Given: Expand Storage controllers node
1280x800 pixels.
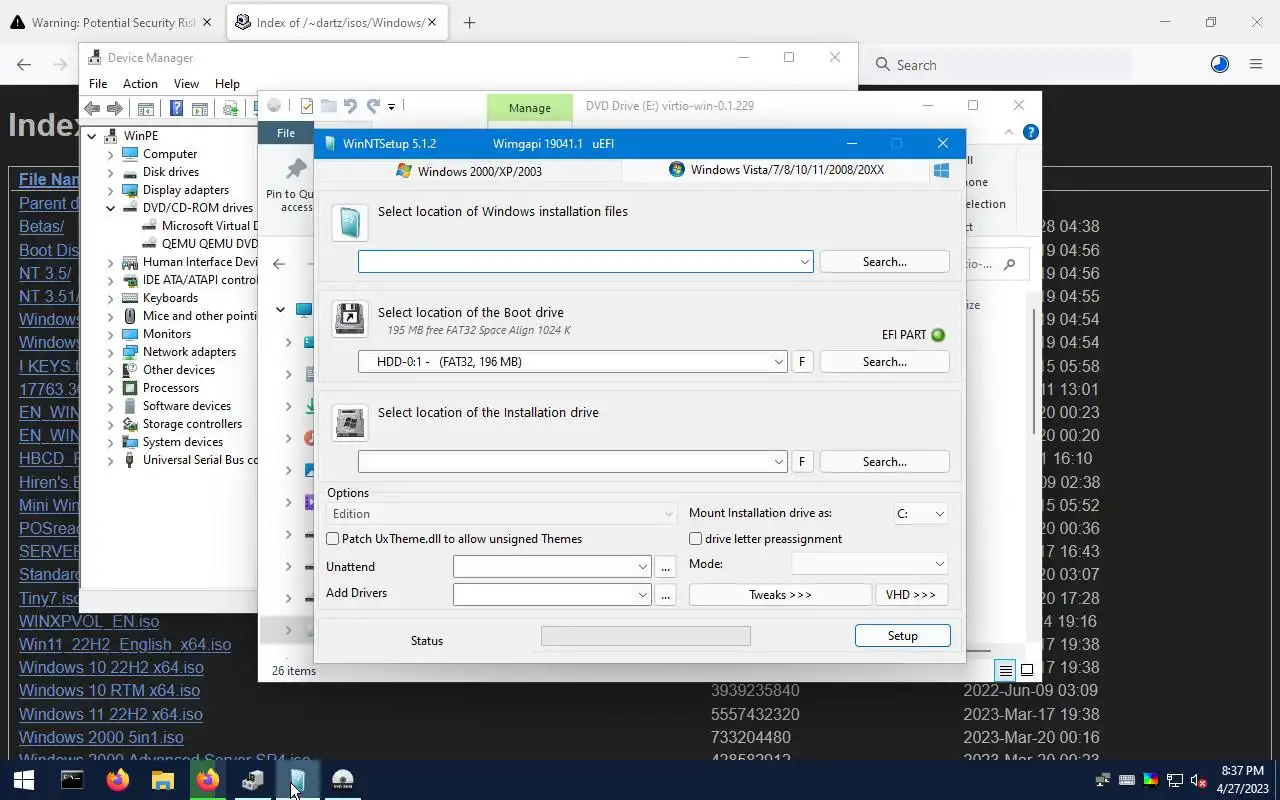Looking at the screenshot, I should pos(111,424).
